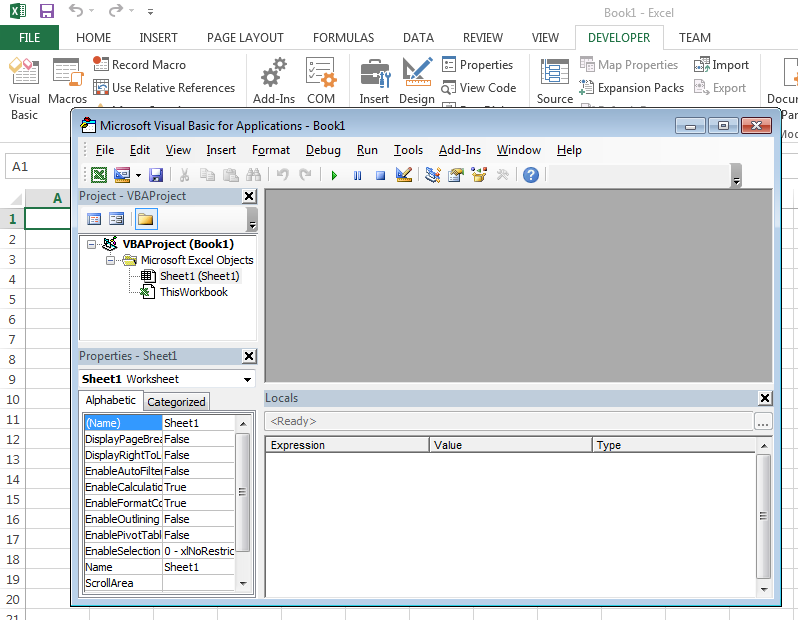Click Redo icon in VBA toolbar
Image resolution: width=798 pixels, height=620 pixels.
point(305,175)
